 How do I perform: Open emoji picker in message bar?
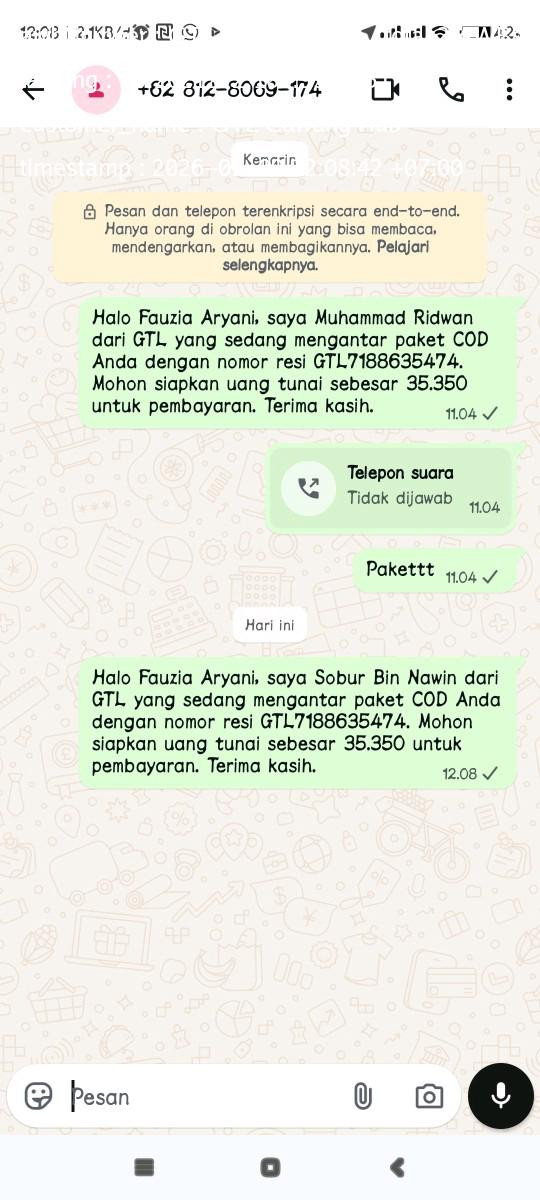(x=38, y=1096)
